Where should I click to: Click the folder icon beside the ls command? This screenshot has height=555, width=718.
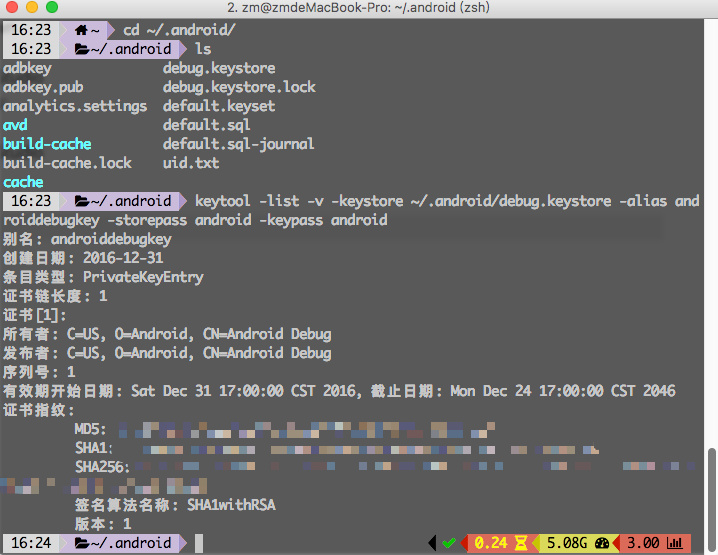(x=82, y=49)
